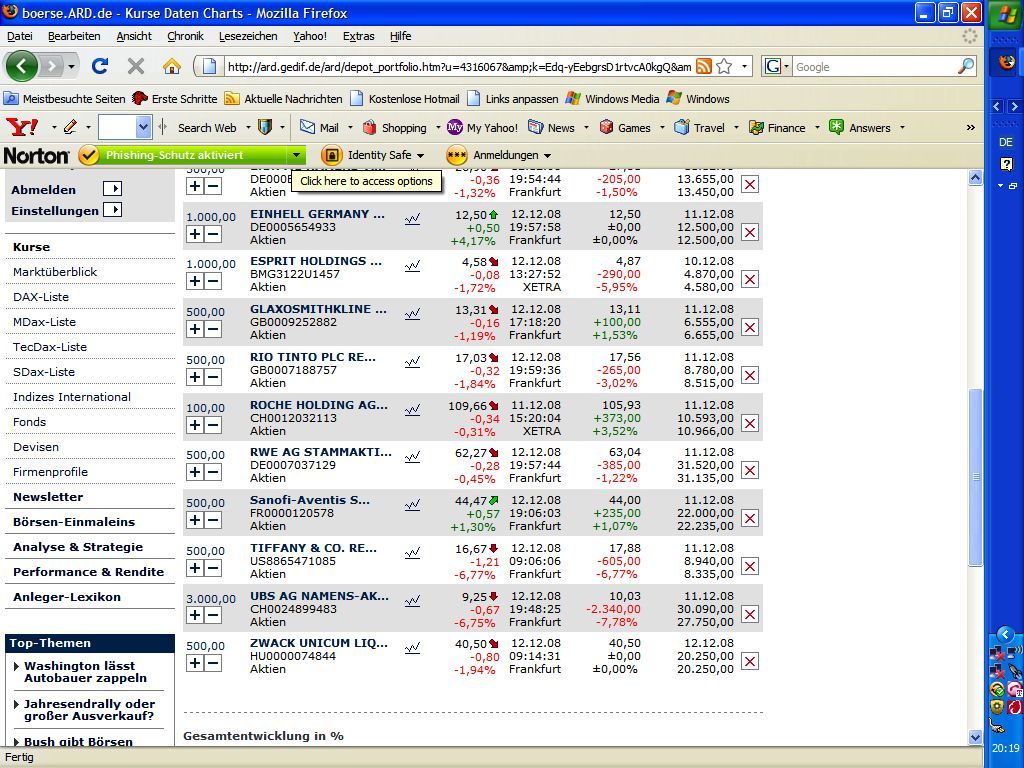Open Yahoo Finance toolbar button

[777, 127]
